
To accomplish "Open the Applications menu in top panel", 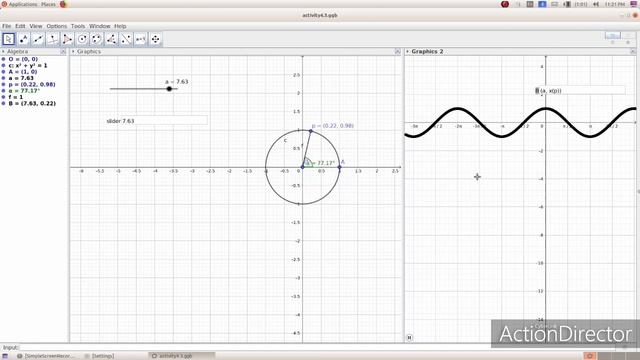I will coord(22,4).
